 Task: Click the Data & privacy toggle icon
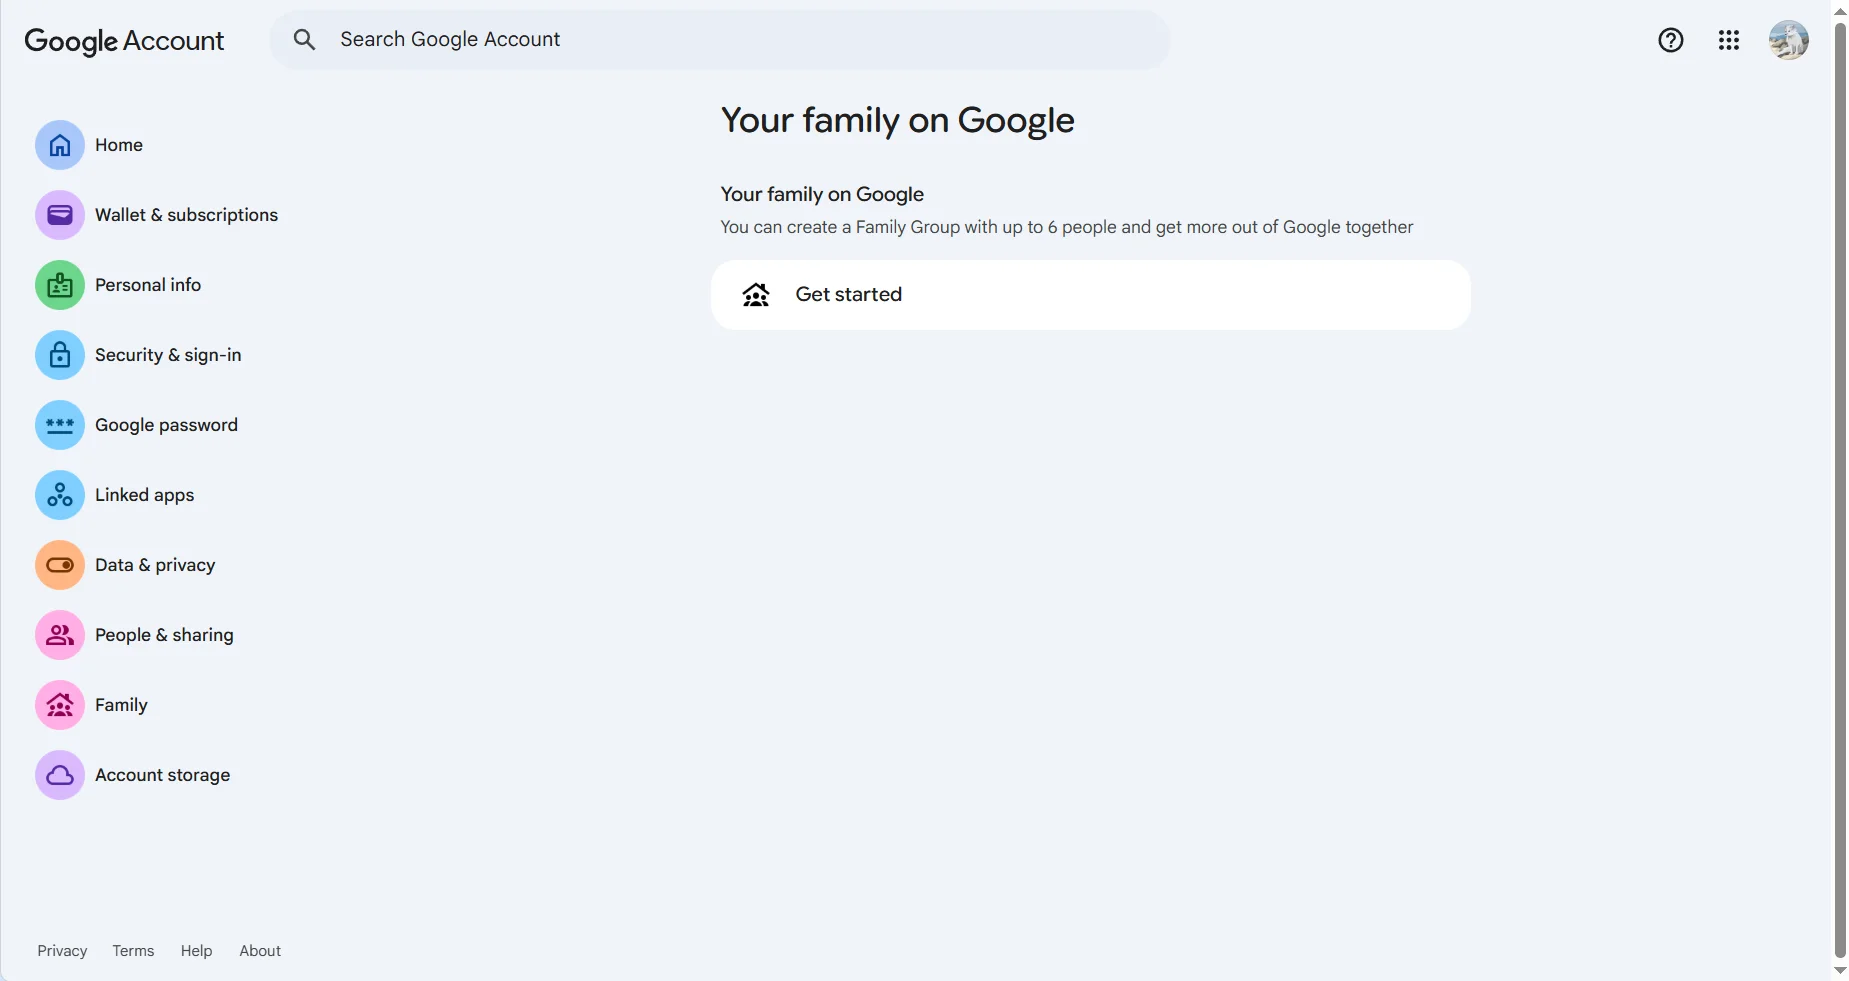coord(60,565)
